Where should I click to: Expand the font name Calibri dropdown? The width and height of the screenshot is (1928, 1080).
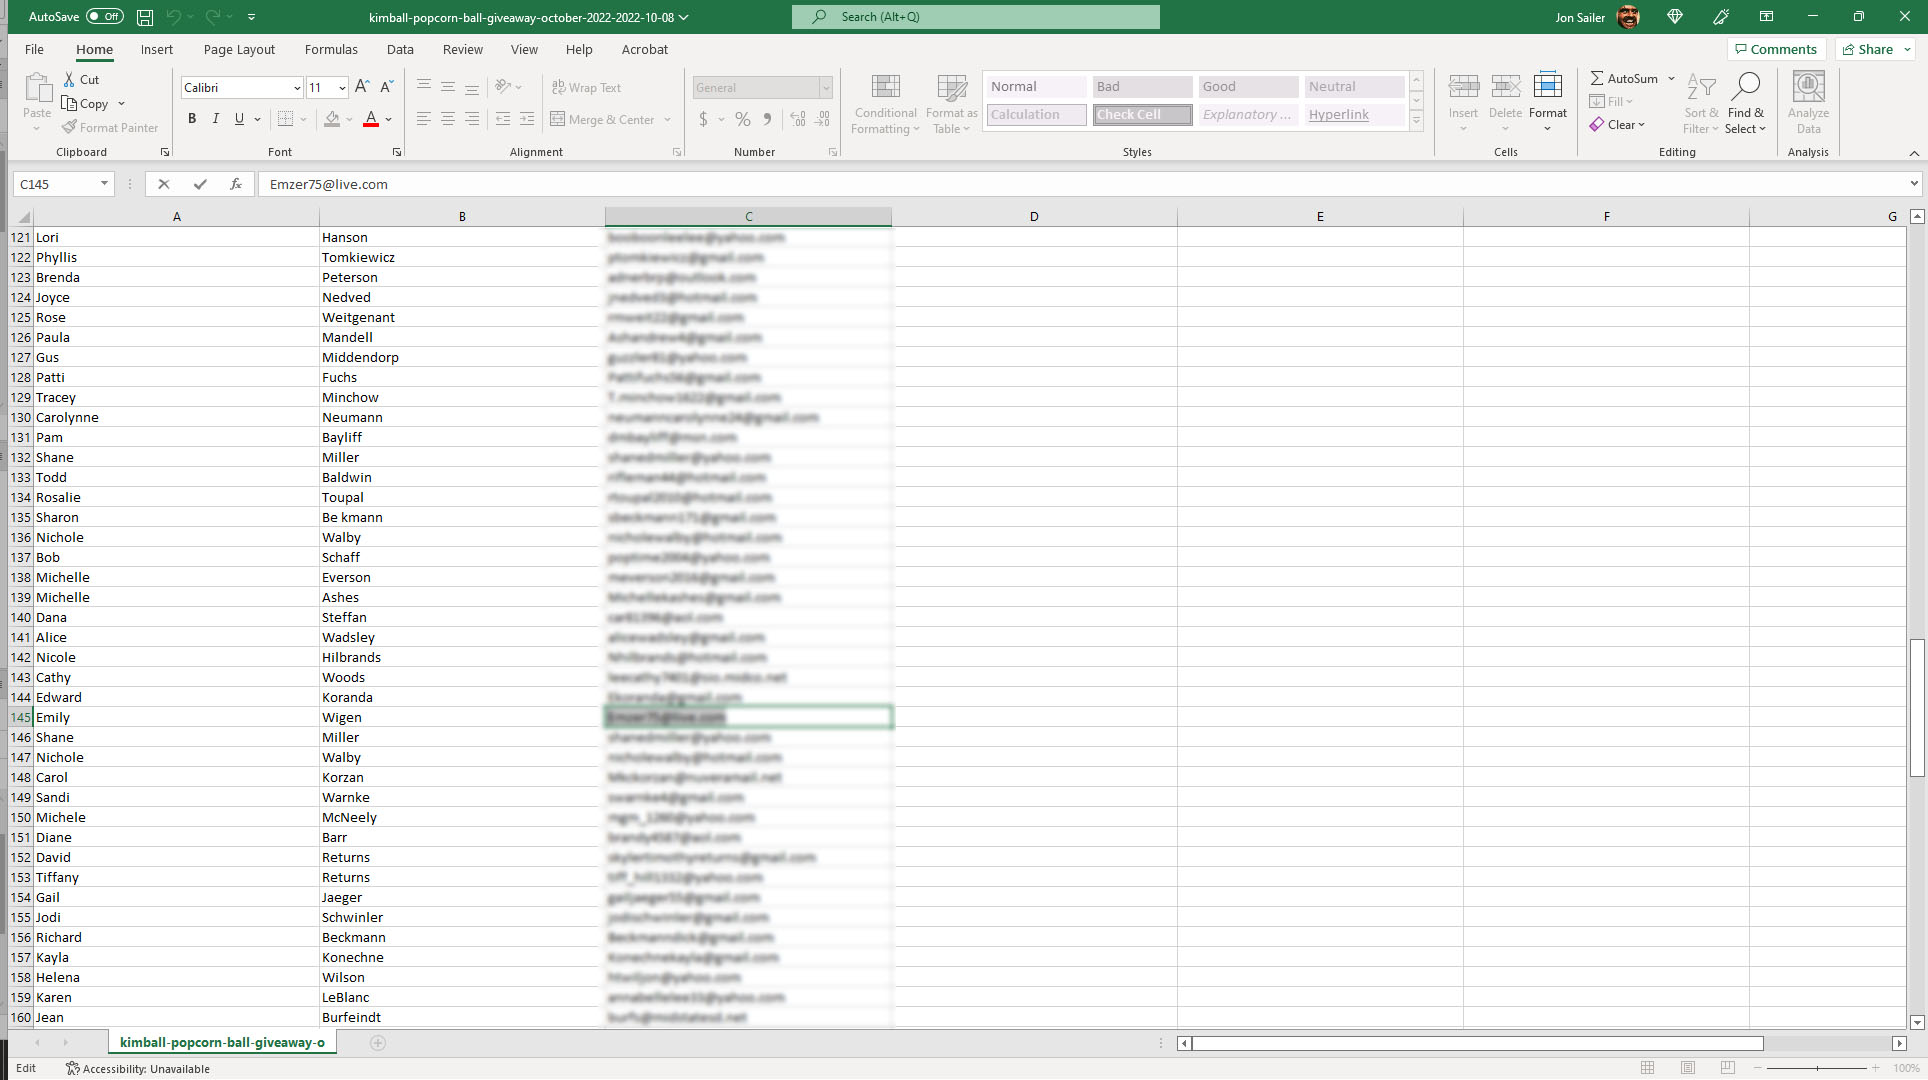pos(297,88)
